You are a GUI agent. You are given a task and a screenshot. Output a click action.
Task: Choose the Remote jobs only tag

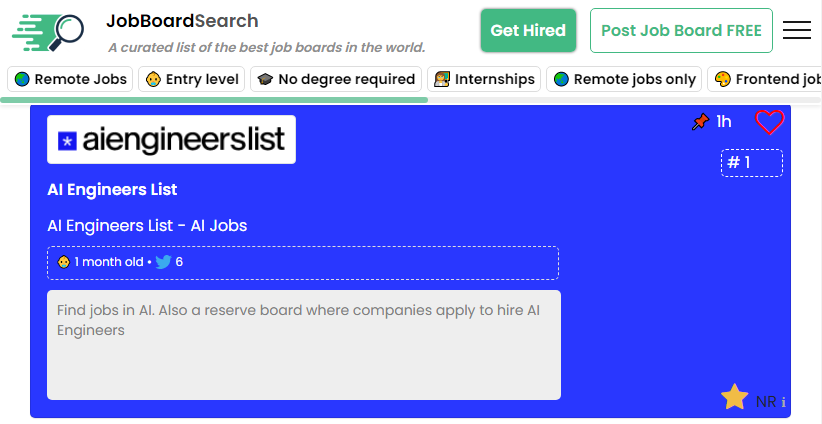tap(624, 79)
